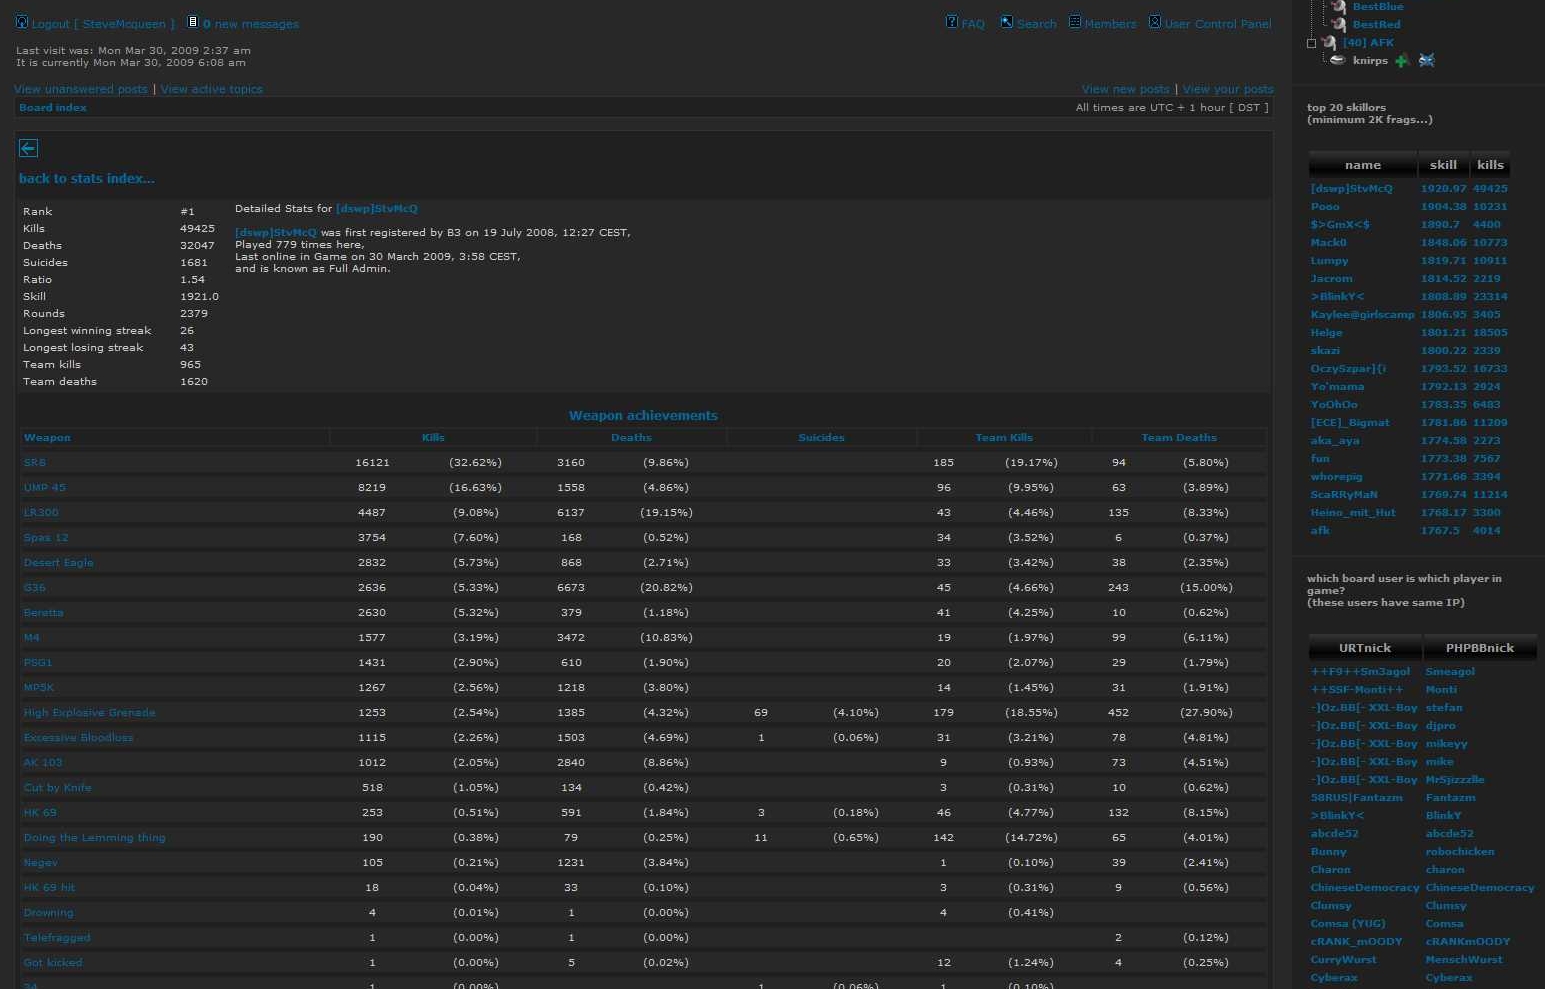The width and height of the screenshot is (1545, 989).
Task: Click the Search magnifier icon in header
Action: pyautogui.click(x=1006, y=22)
